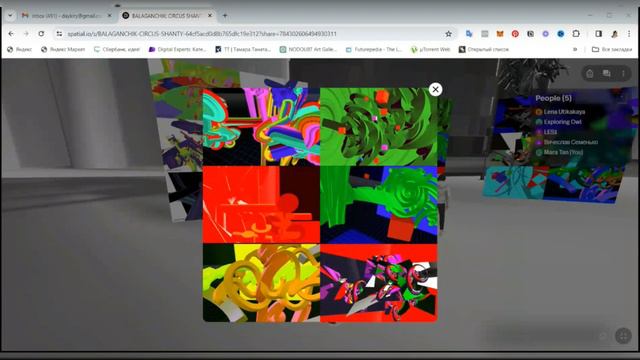Image resolution: width=640 pixels, height=360 pixels.
Task: Select Lena Utkakaya in People list
Action: pos(560,111)
